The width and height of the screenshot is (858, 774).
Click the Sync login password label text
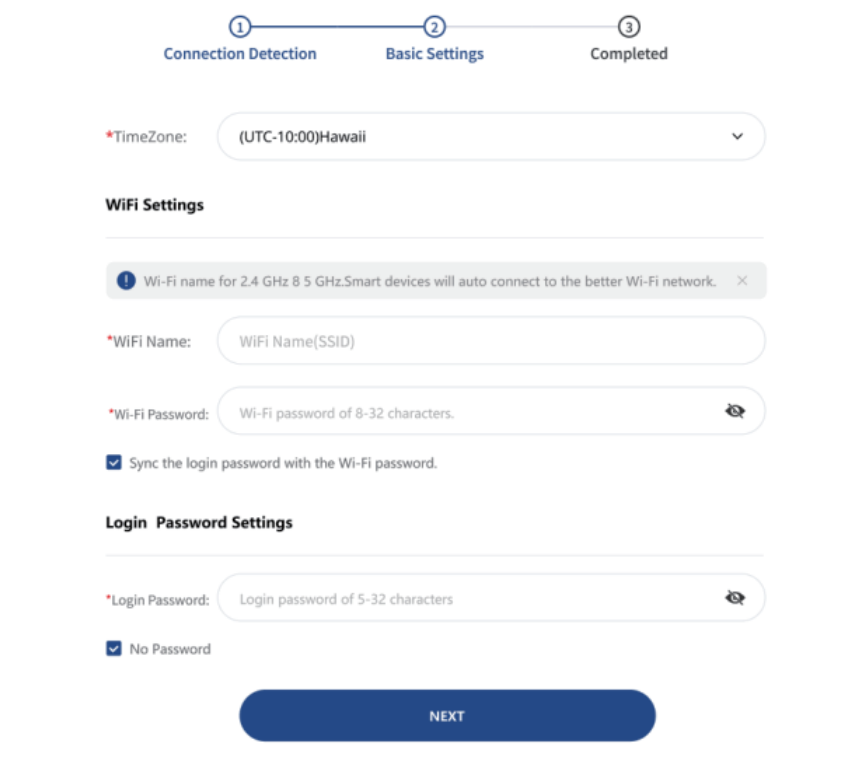(x=283, y=463)
